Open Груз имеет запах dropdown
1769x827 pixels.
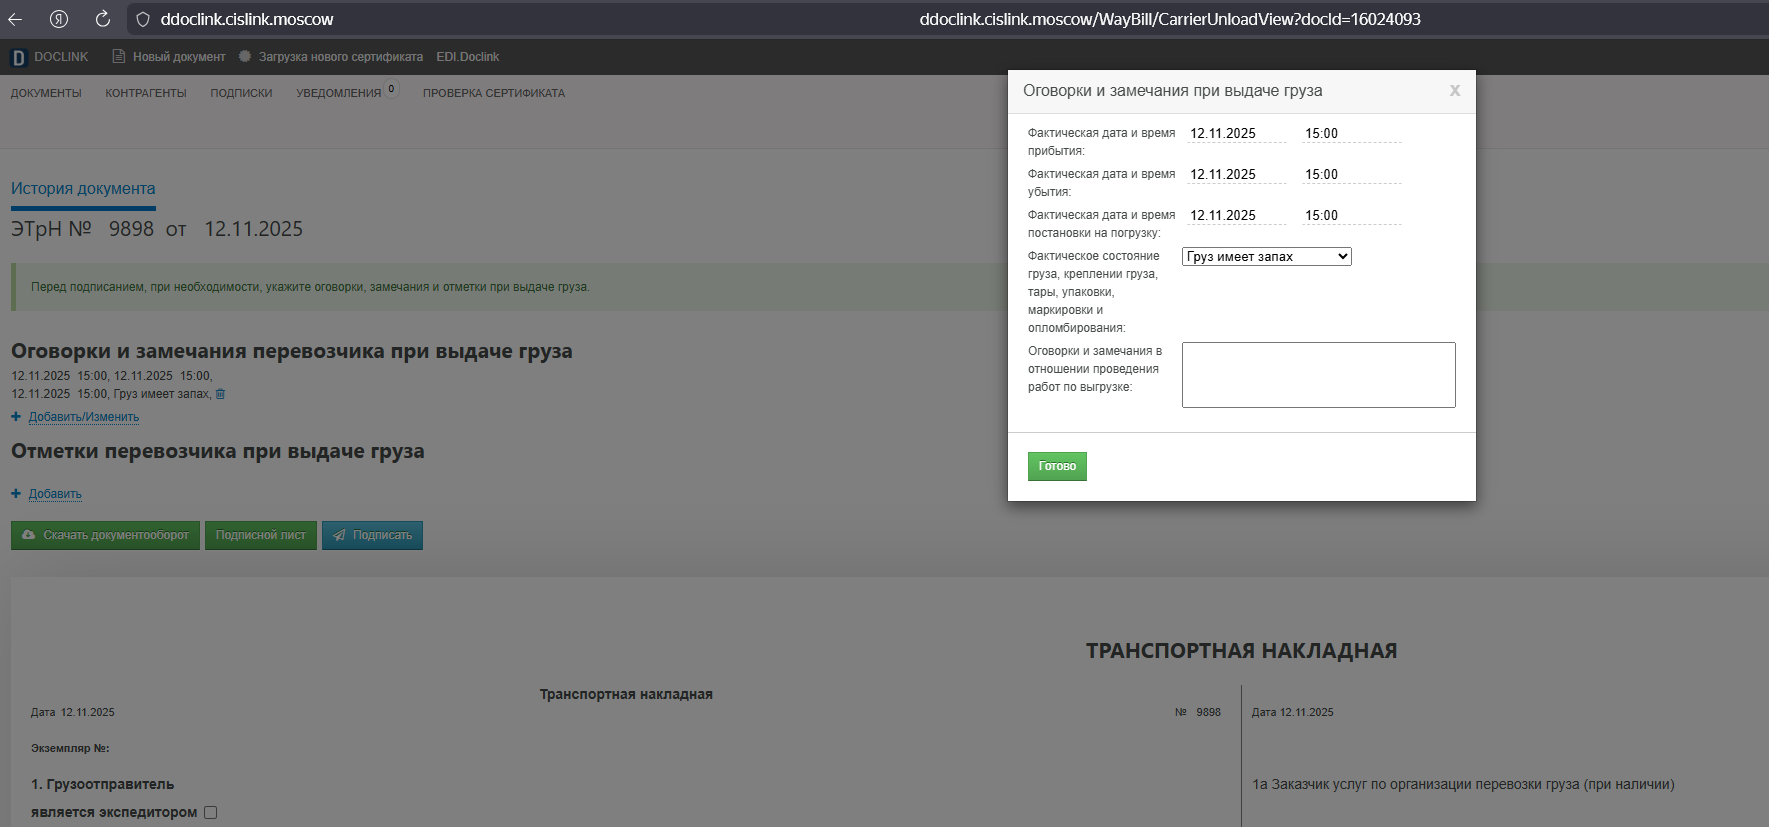(1267, 257)
